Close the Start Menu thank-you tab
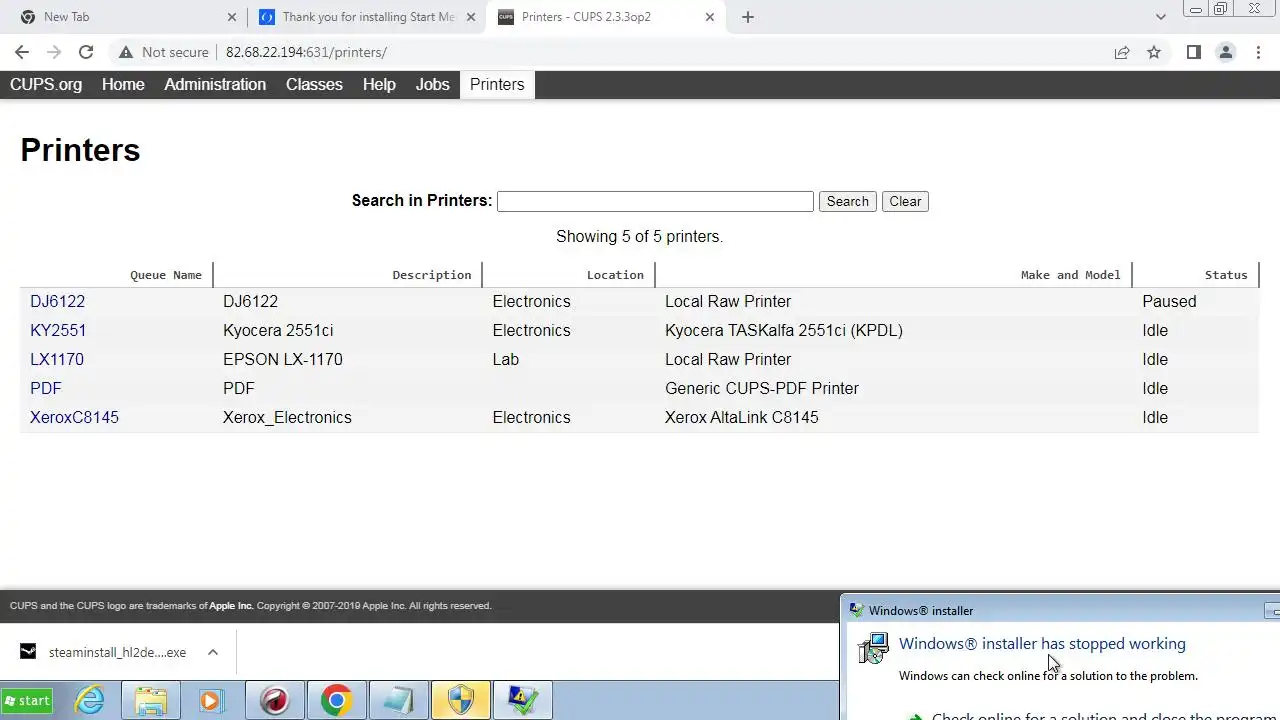 471,17
